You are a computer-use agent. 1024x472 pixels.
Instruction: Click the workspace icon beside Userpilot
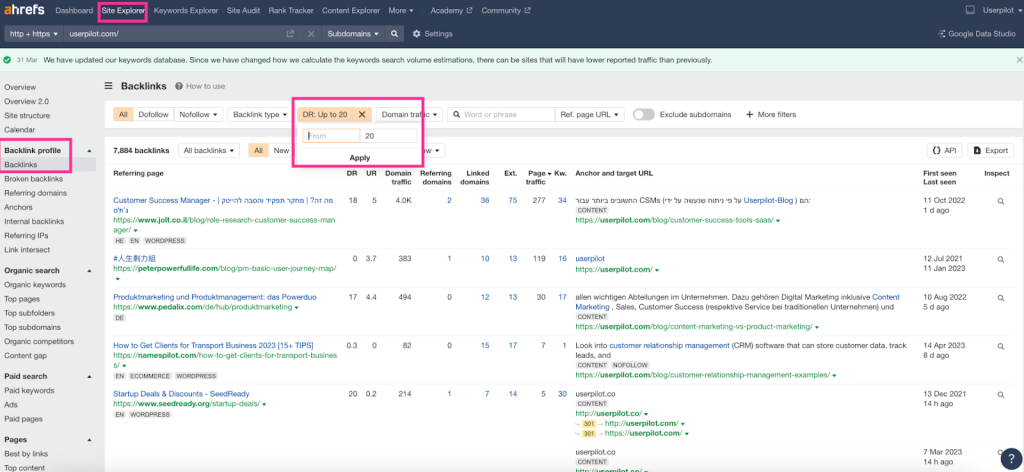[x=970, y=10]
